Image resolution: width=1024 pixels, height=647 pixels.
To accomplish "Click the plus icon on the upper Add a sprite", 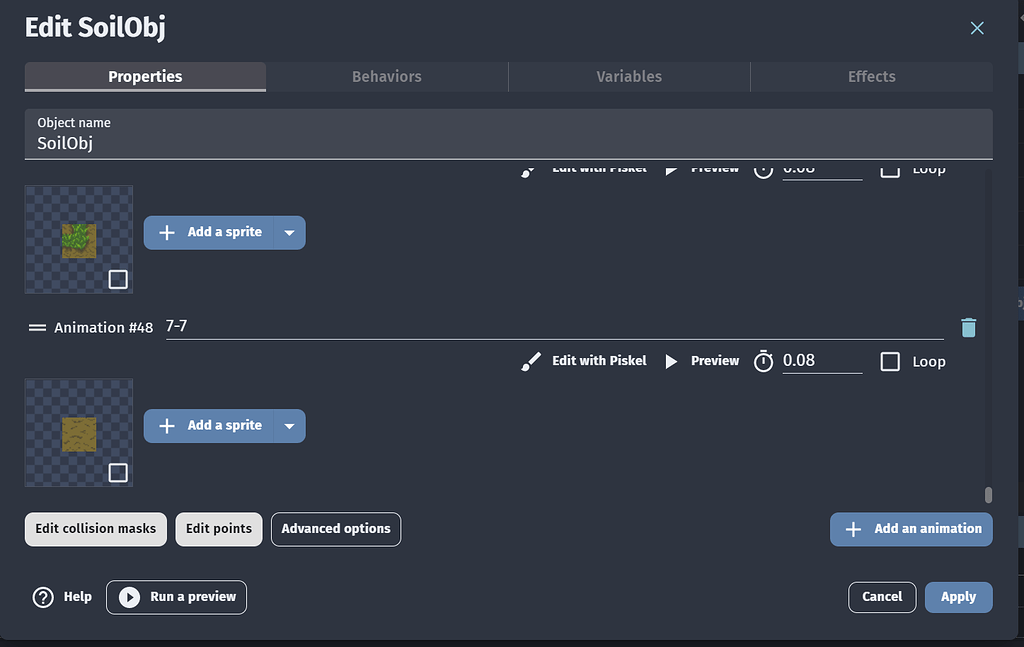I will click(x=166, y=232).
